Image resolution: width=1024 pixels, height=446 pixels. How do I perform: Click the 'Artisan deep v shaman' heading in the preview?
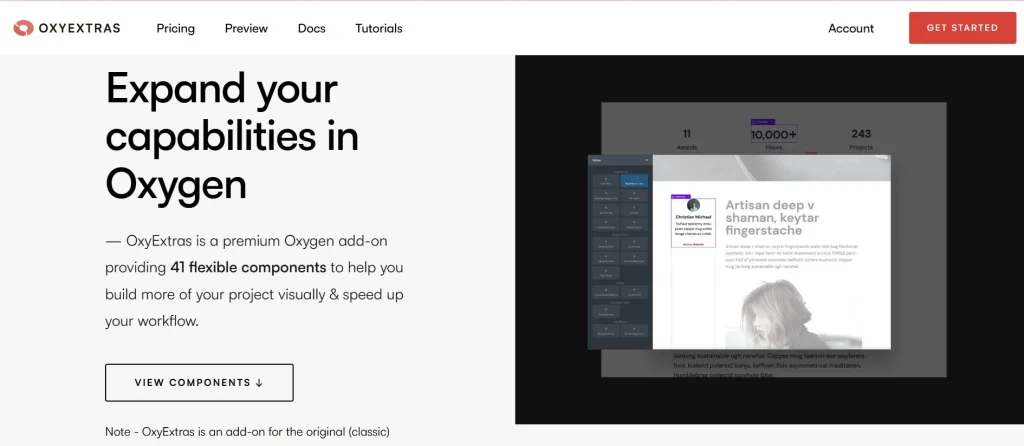(772, 217)
